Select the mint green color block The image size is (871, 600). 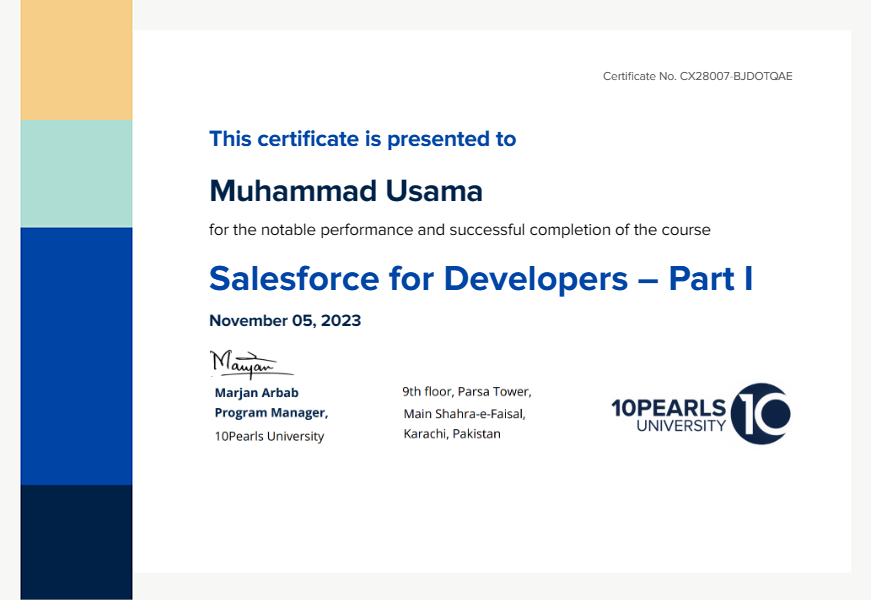(x=76, y=173)
